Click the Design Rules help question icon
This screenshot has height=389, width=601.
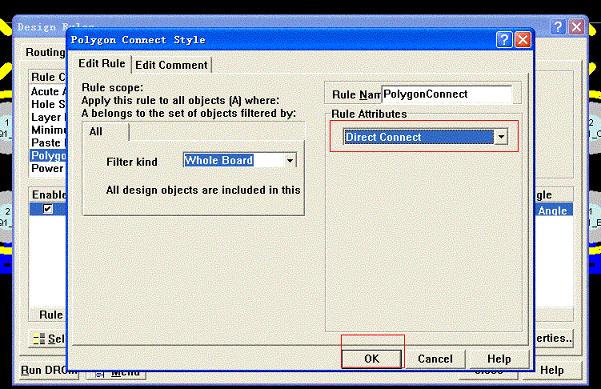558,27
